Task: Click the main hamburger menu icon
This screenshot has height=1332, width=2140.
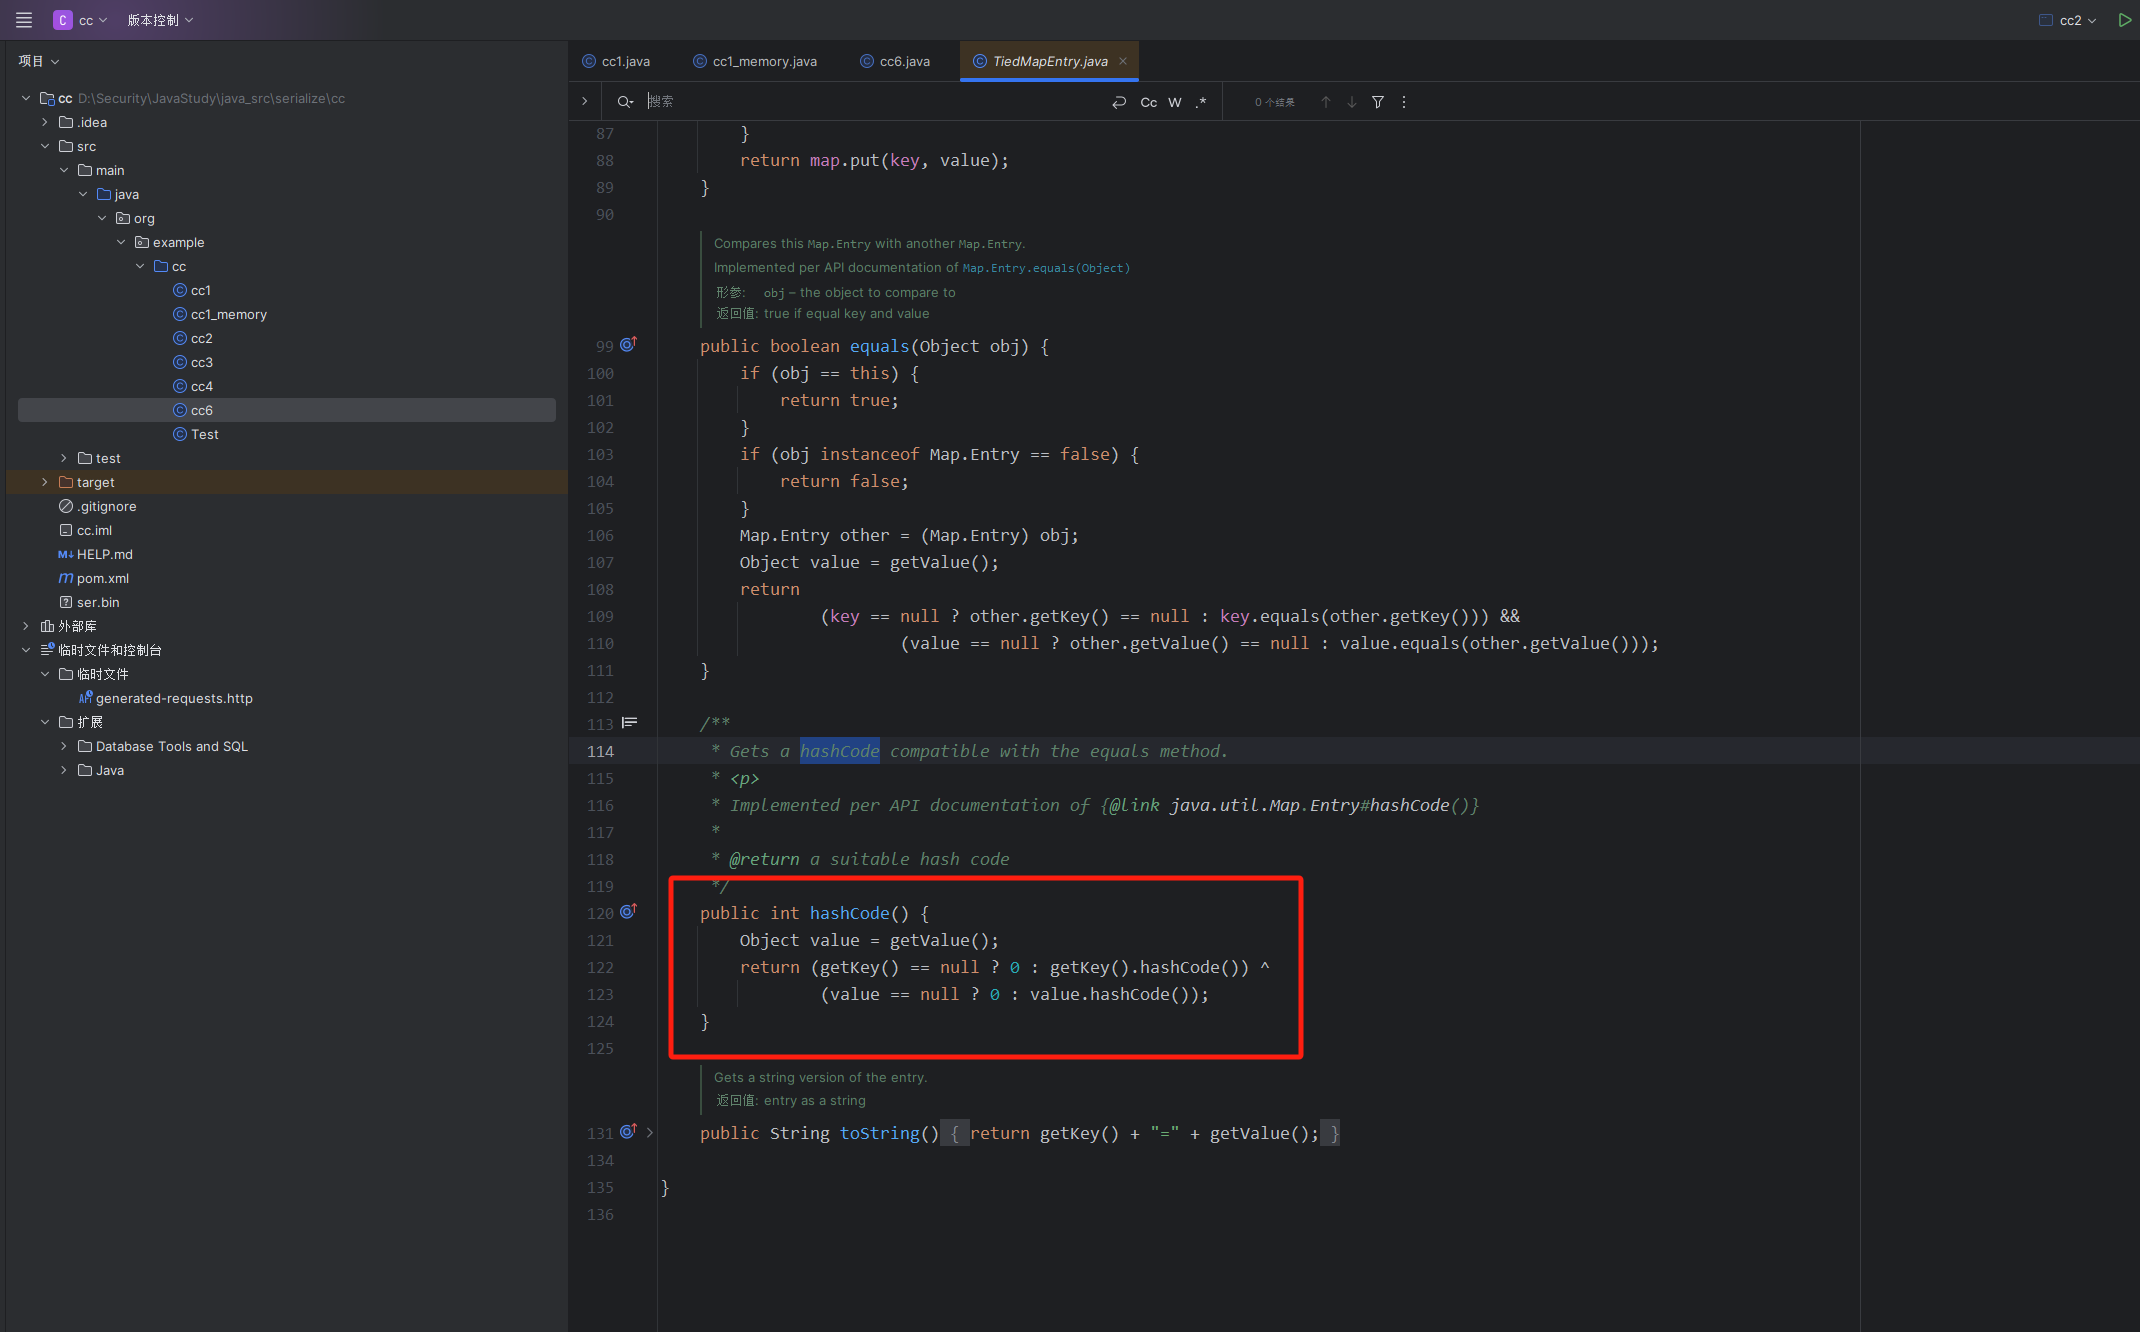Action: [24, 20]
